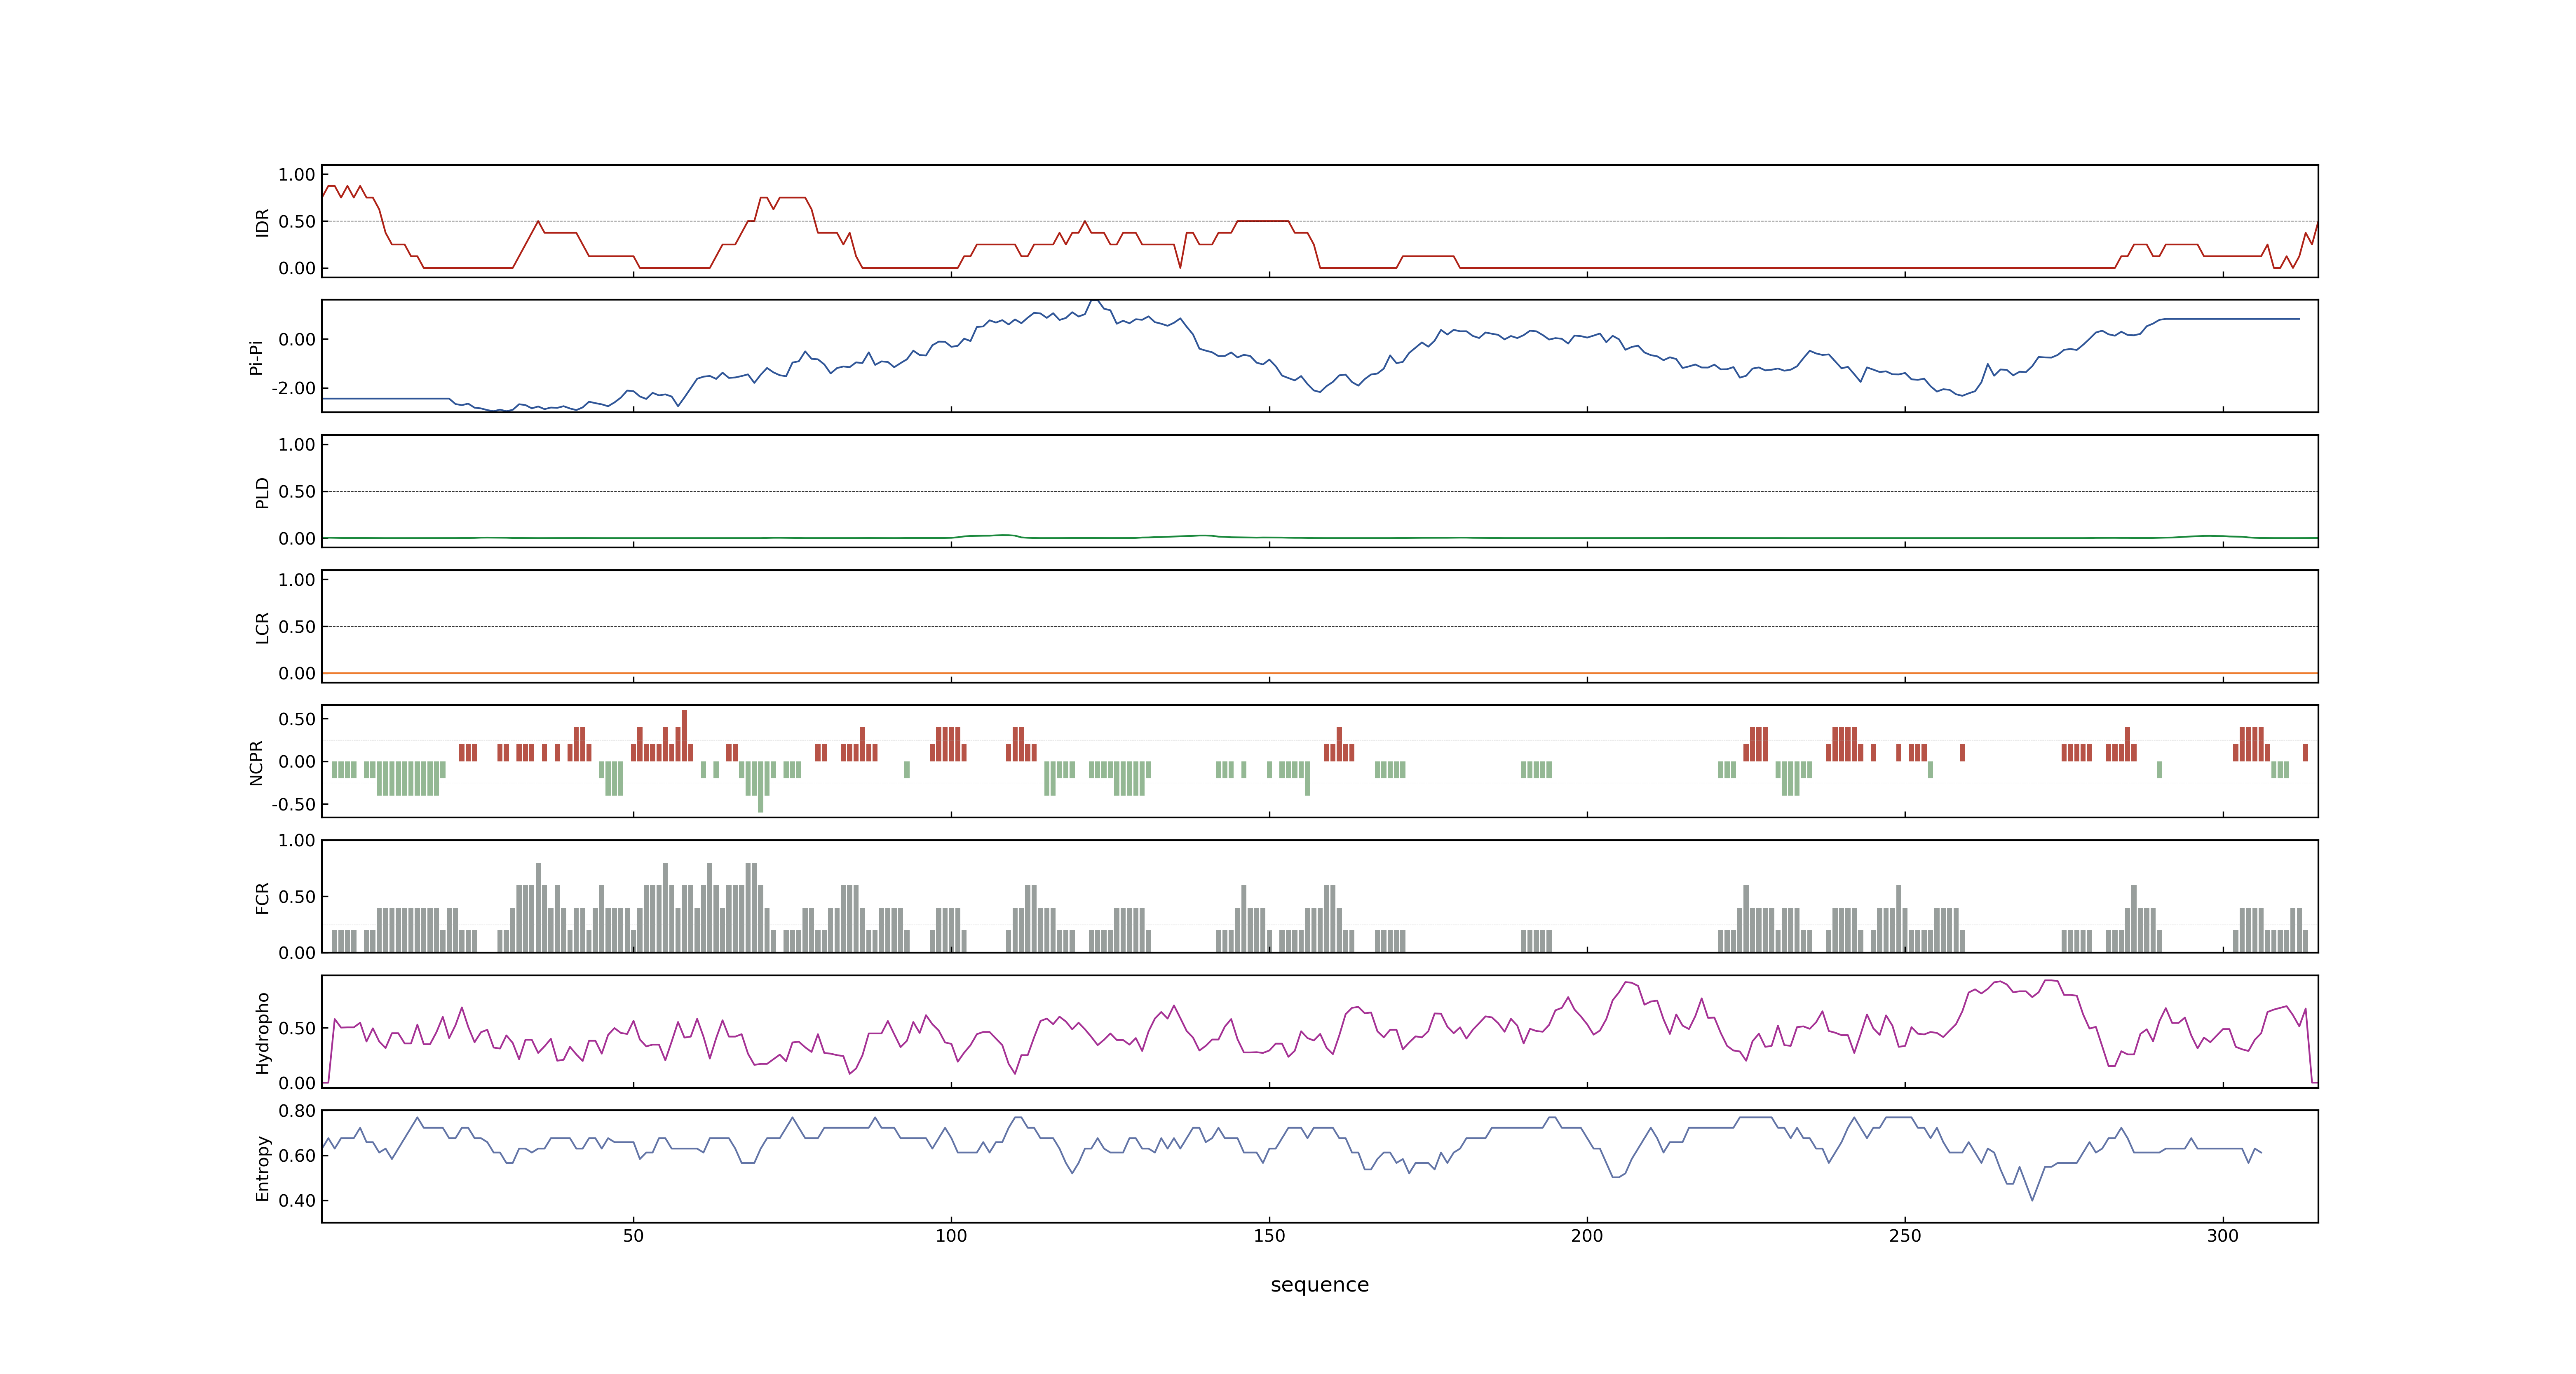Click x-axis tick label 300
The width and height of the screenshot is (2576, 1374).
tap(2223, 1236)
